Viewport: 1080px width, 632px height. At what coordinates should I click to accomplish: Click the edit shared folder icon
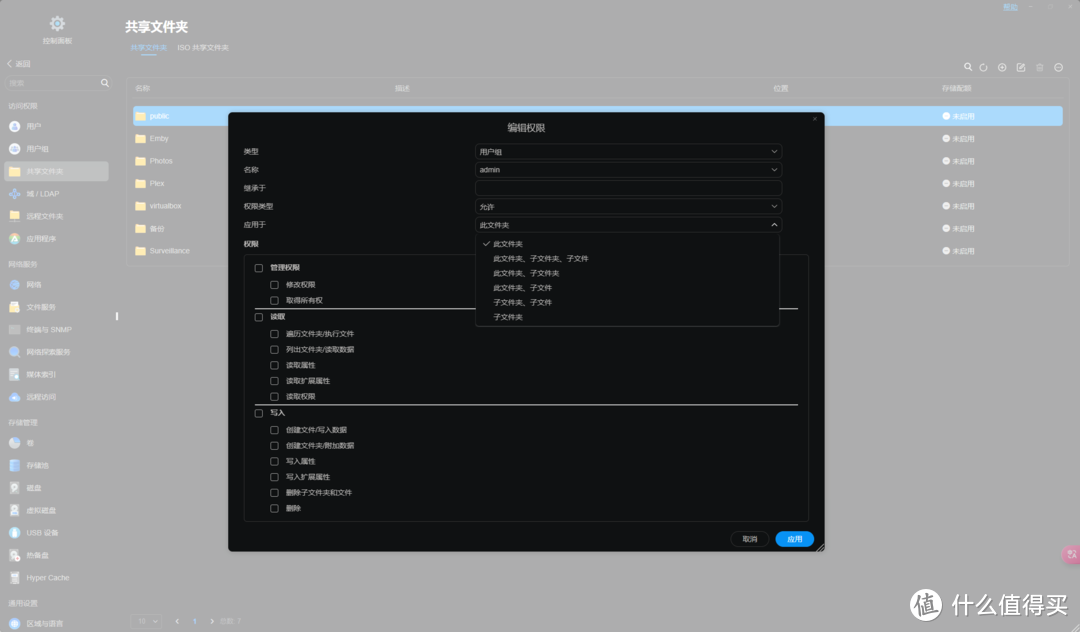[1021, 67]
